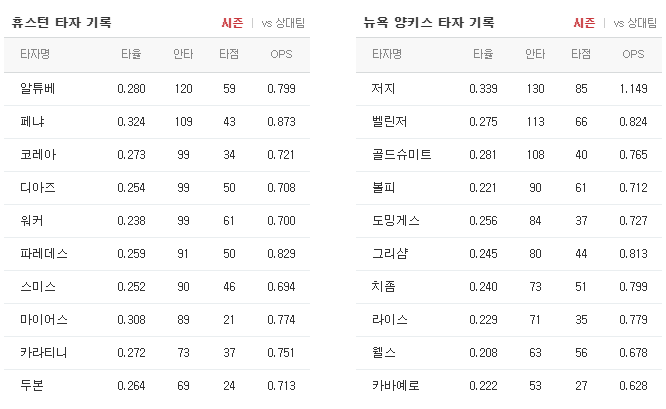Image resolution: width=666 pixels, height=409 pixels.
Task: Click Yankees 안타 column header
Action: click(535, 54)
